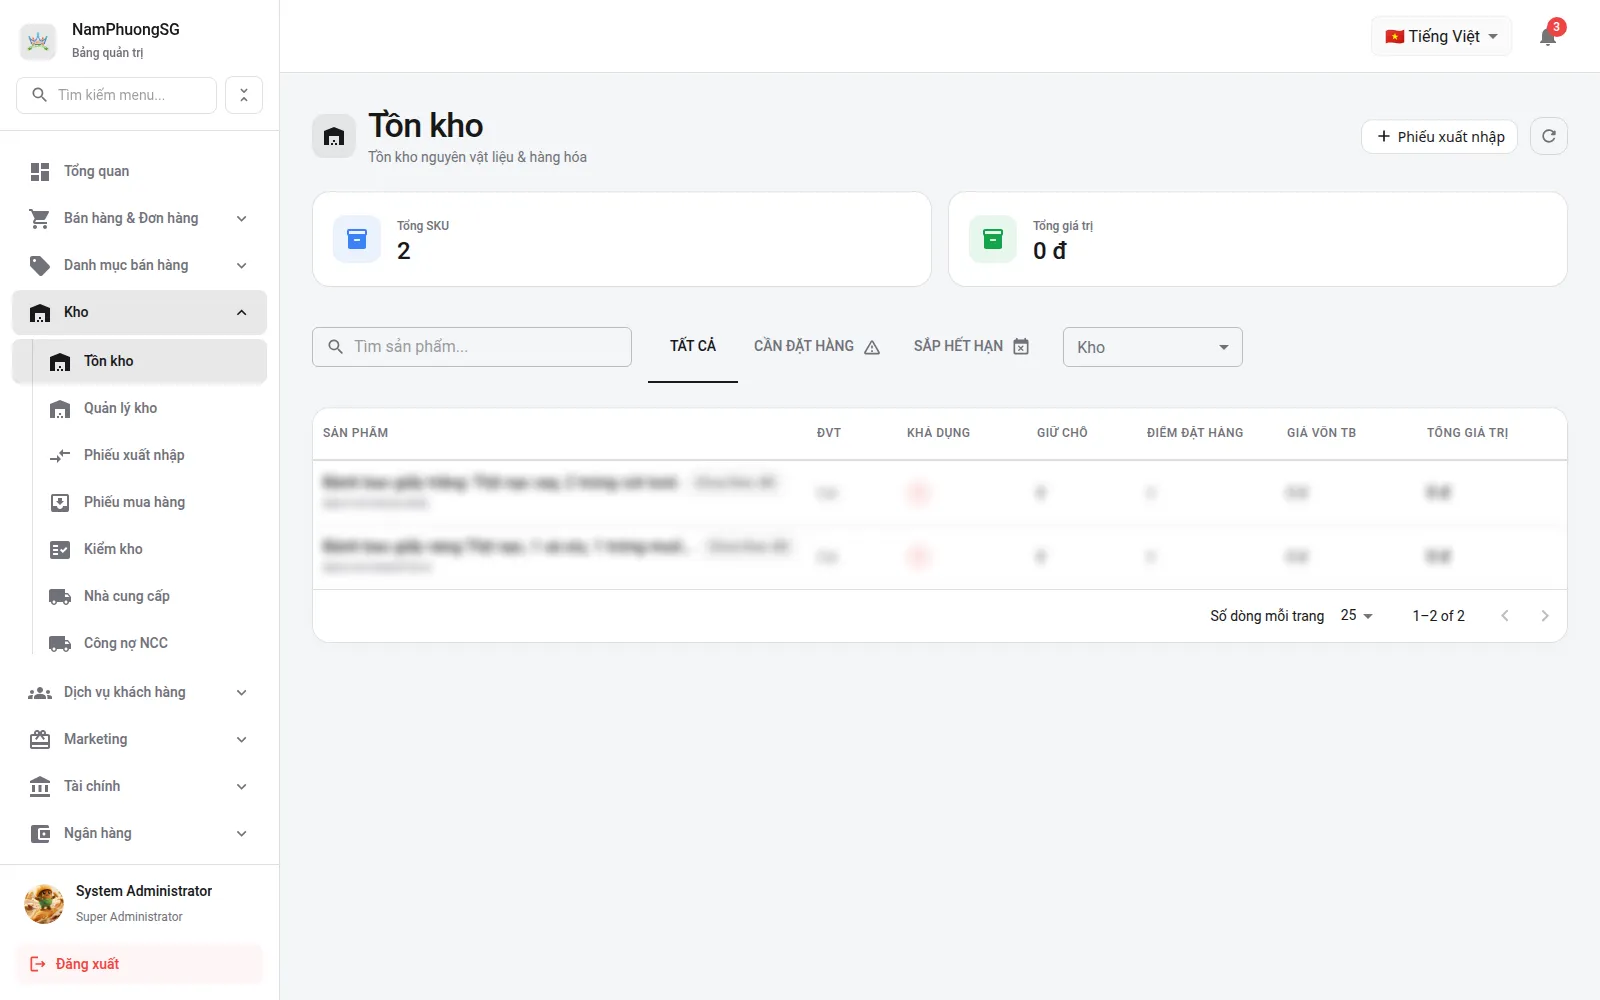Click the Phiếu xuất nhập button
Screen dimensions: 1600x1000
(x=1439, y=136)
